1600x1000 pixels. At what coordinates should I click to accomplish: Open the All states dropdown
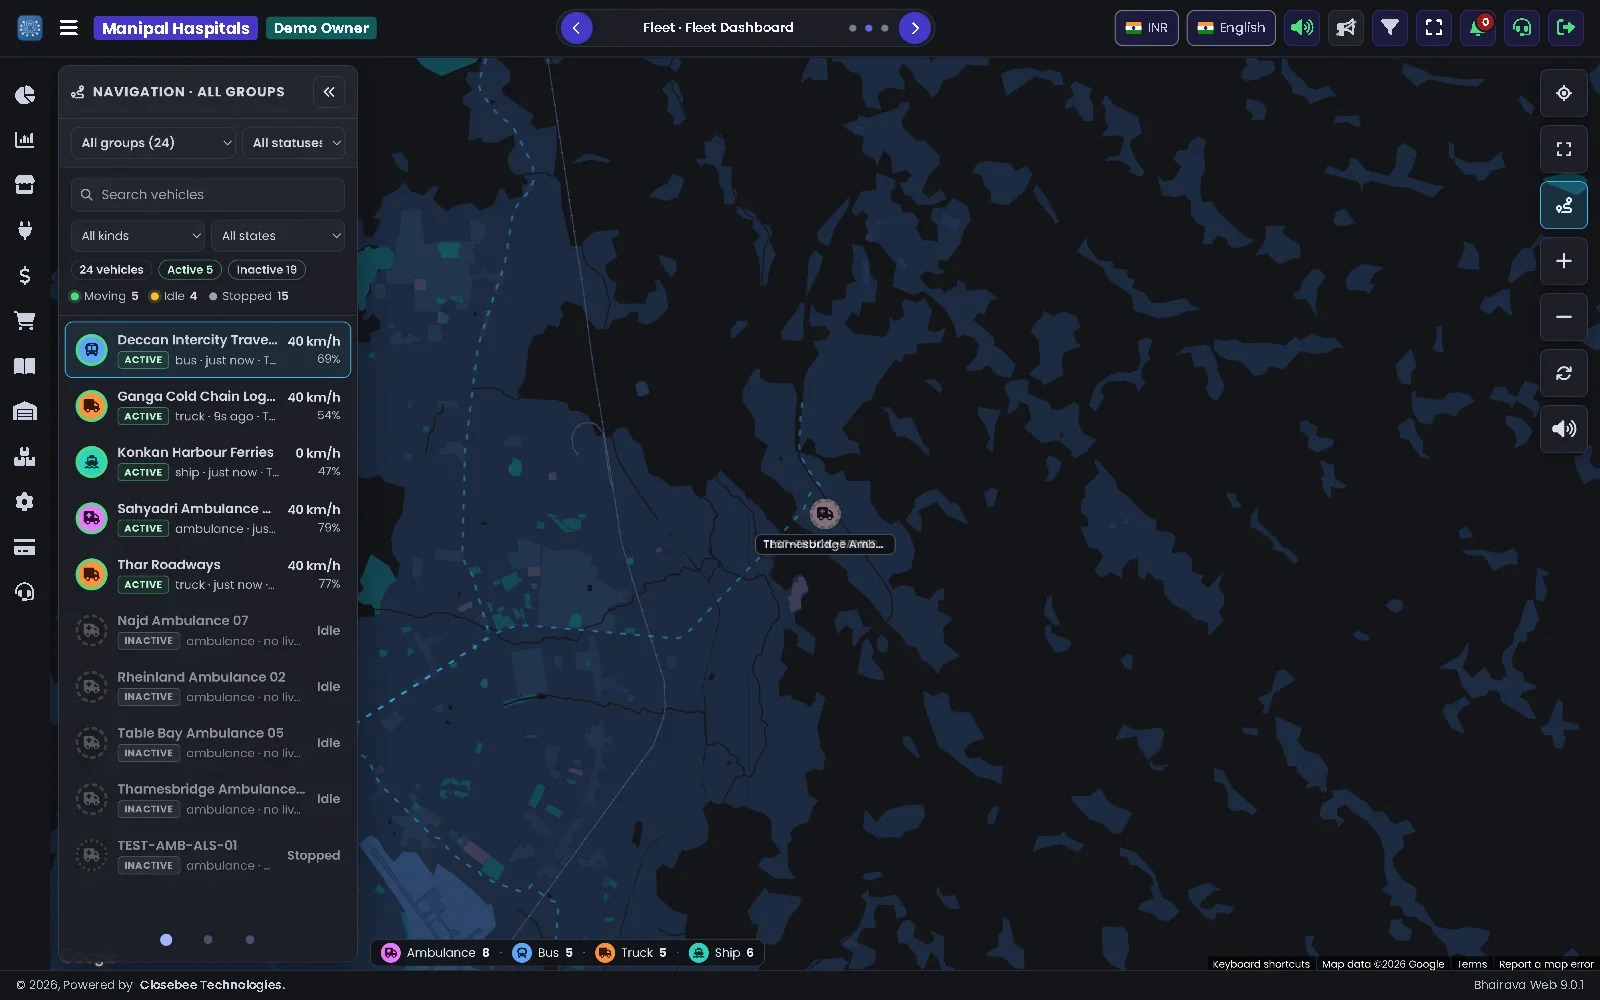click(278, 236)
